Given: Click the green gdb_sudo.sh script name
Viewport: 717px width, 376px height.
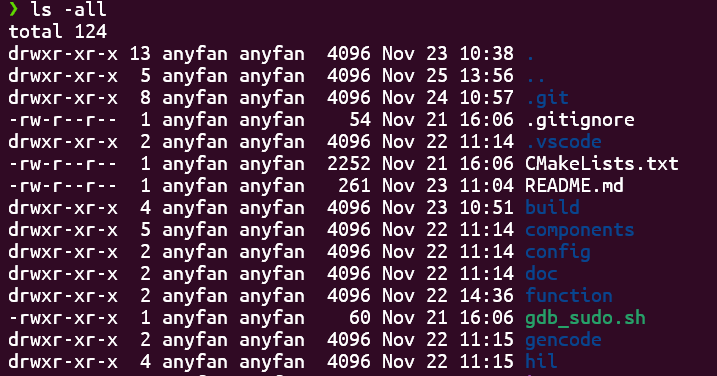Looking at the screenshot, I should click(585, 318).
